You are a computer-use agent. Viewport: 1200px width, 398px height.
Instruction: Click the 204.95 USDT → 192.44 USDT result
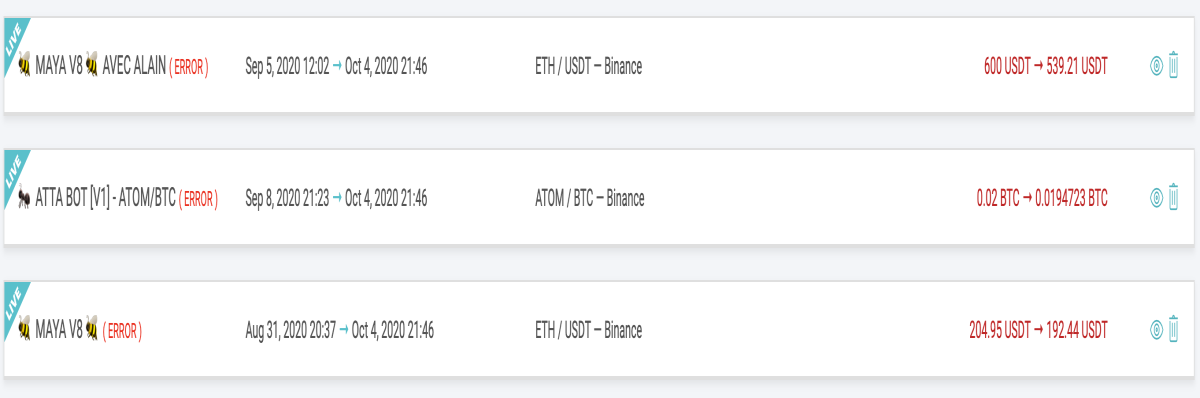(1038, 330)
